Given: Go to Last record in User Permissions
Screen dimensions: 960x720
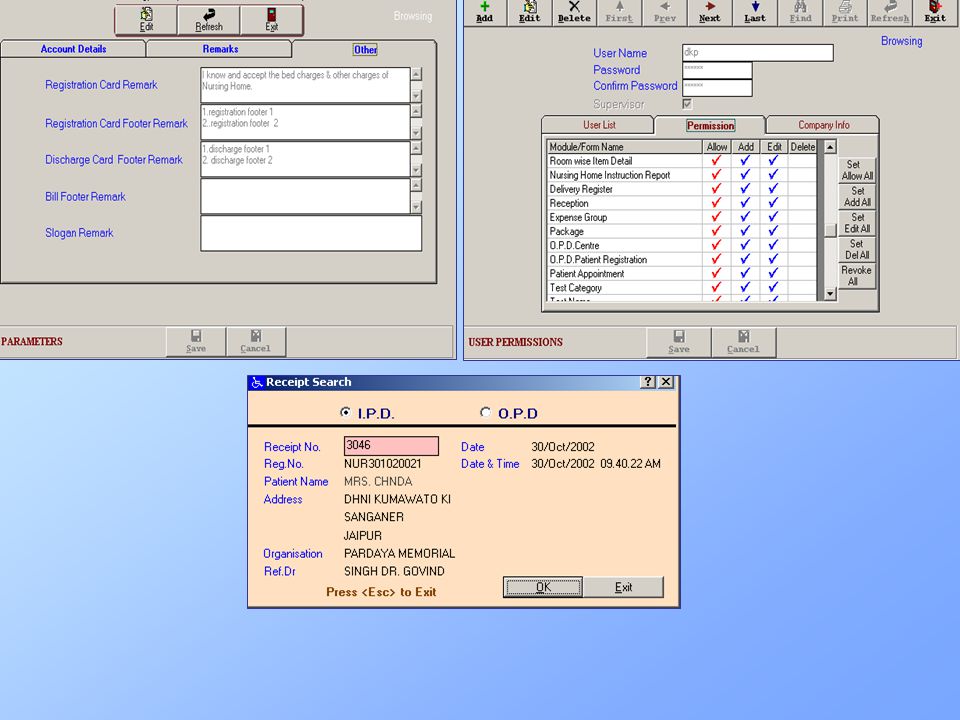Looking at the screenshot, I should point(755,12).
